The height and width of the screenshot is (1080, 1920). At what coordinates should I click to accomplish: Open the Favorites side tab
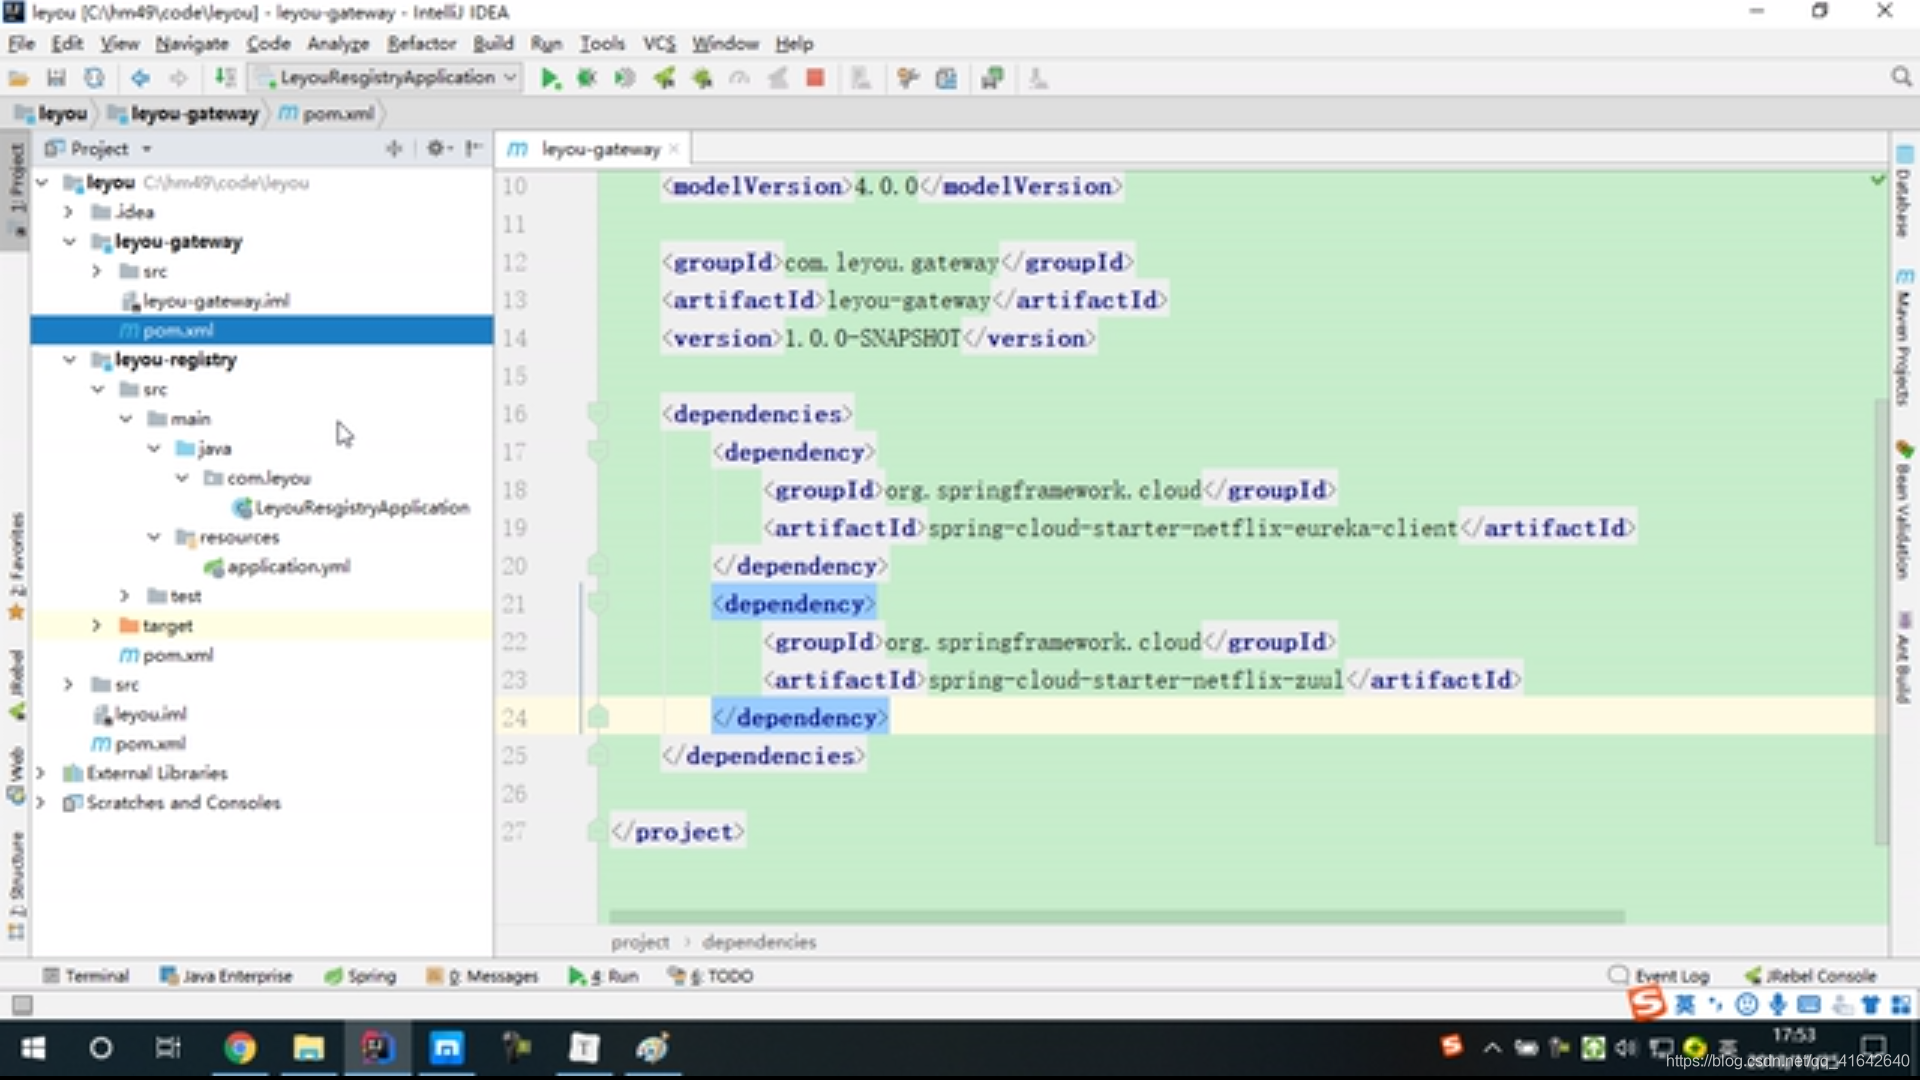click(x=16, y=565)
